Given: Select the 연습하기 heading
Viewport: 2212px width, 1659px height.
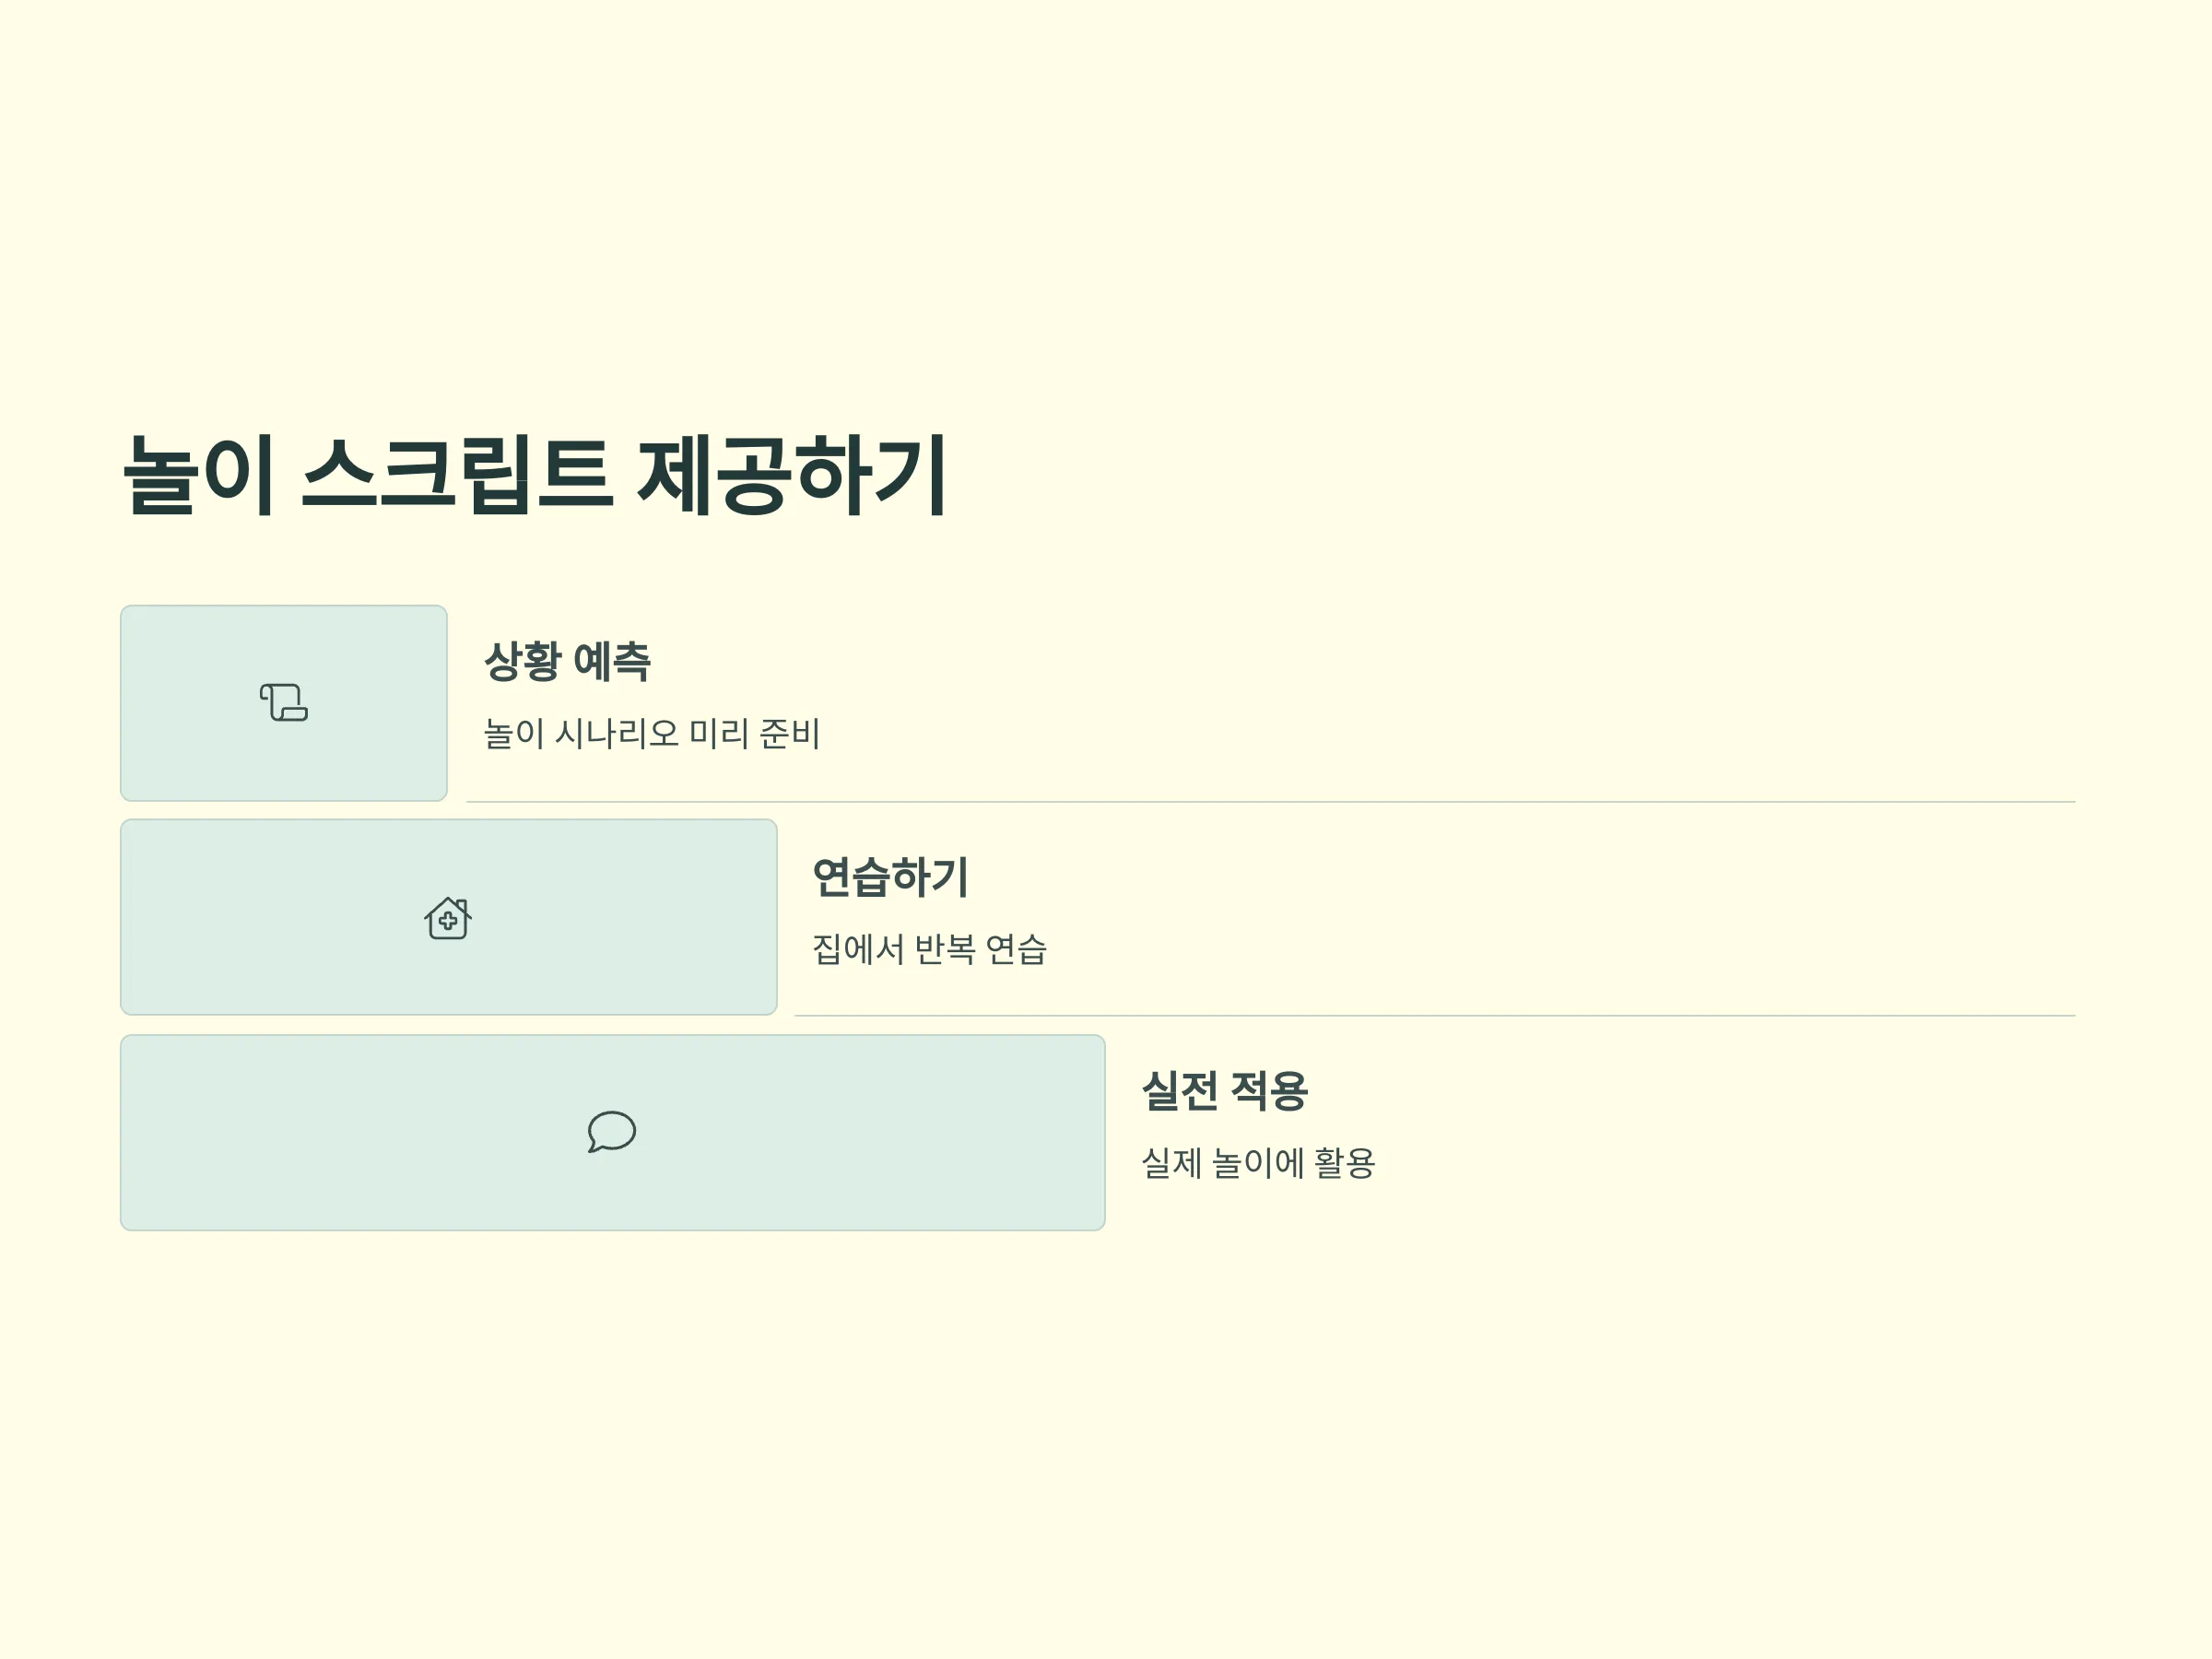Looking at the screenshot, I should 890,877.
